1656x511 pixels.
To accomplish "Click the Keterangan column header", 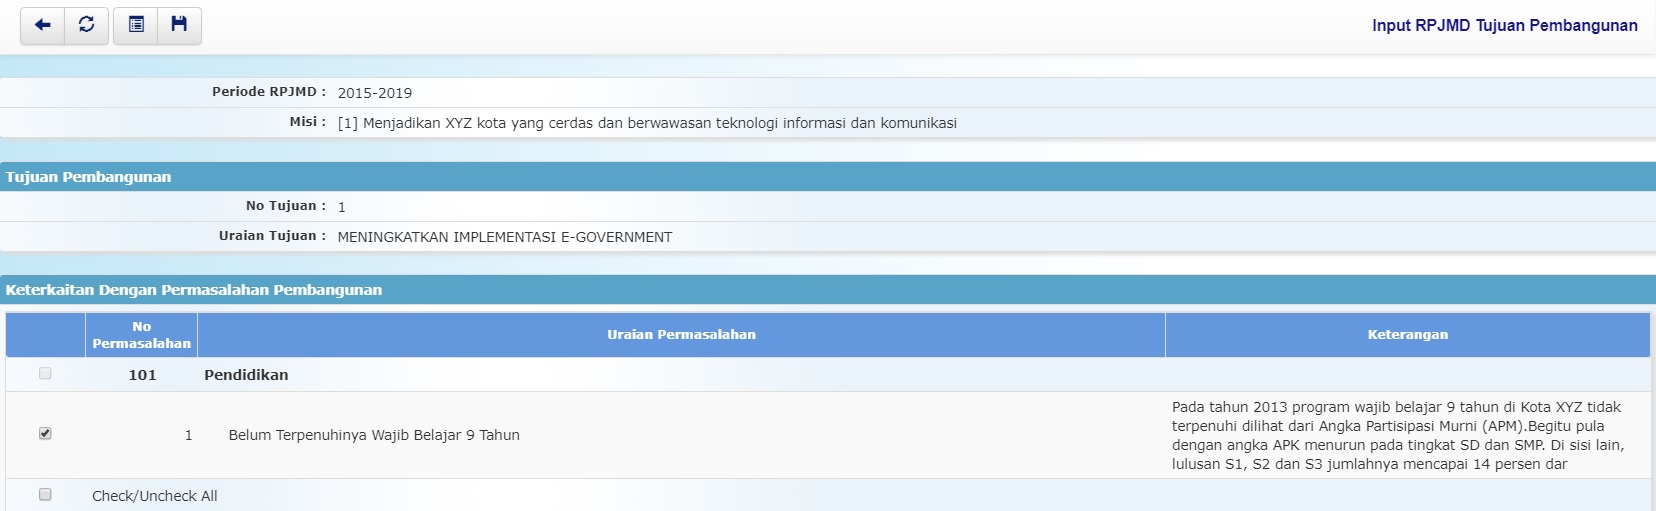I will coord(1407,335).
